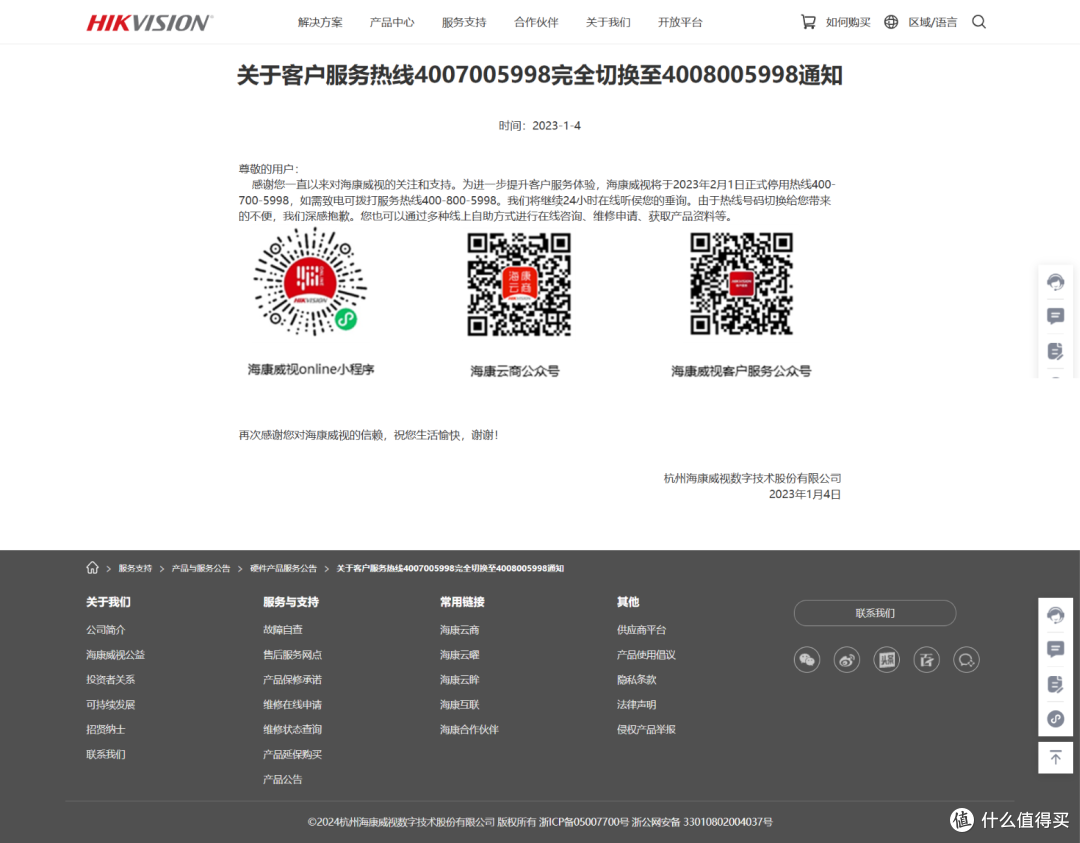Screen dimensions: 1080x843
Task: Click the HIKVISION logo
Action: (x=149, y=23)
